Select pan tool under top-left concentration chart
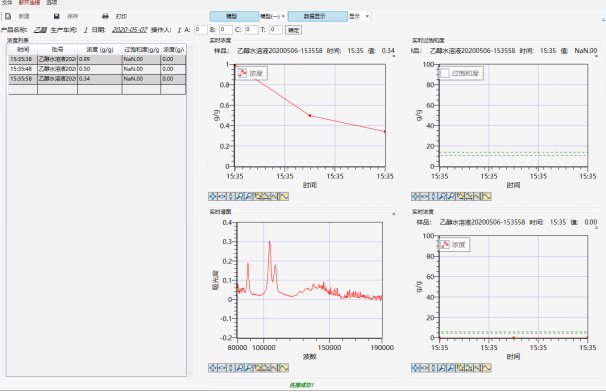 click(213, 196)
